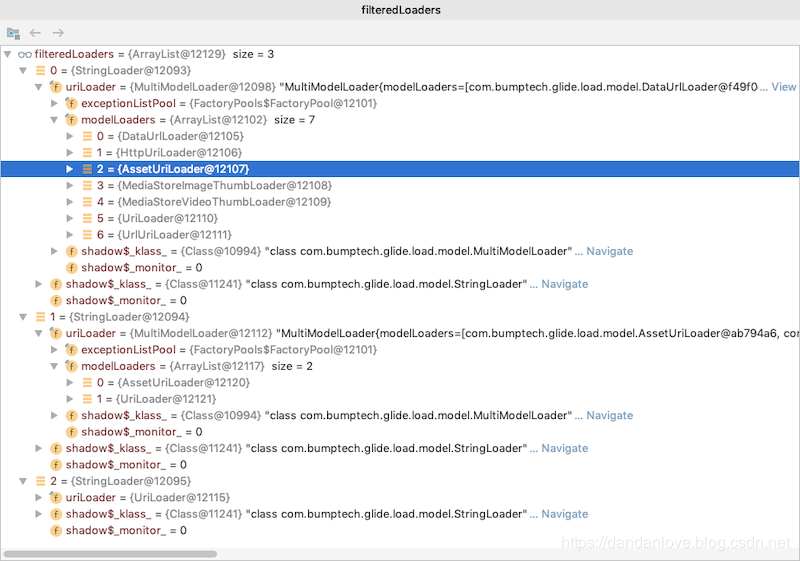Click field icon of modelLoaders ArrayList@12117
The width and height of the screenshot is (800, 561).
[71, 366]
